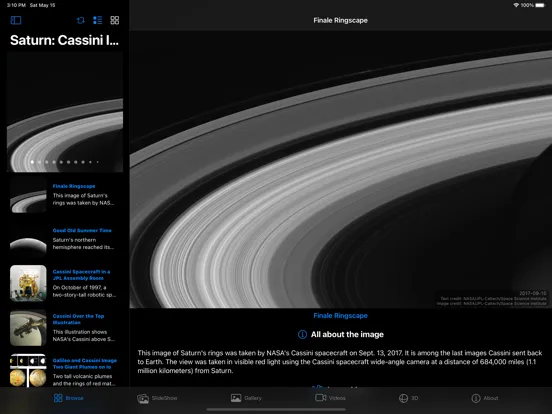Check the Wi-Fi status icon
Screen dimensions: 552x414
(x=516, y=5)
